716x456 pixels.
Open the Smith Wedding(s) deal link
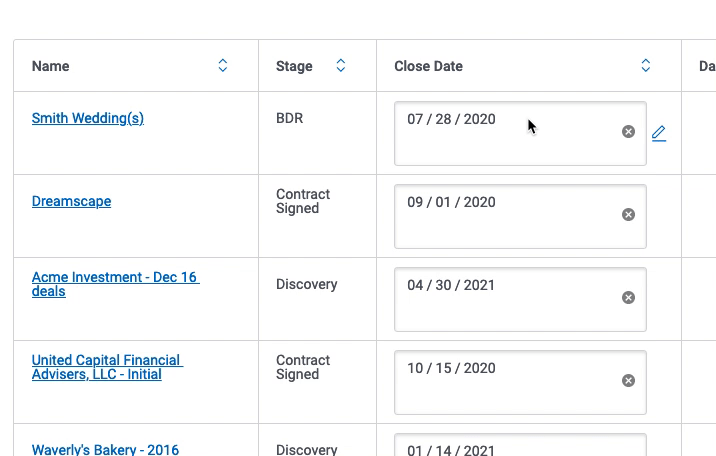(88, 118)
